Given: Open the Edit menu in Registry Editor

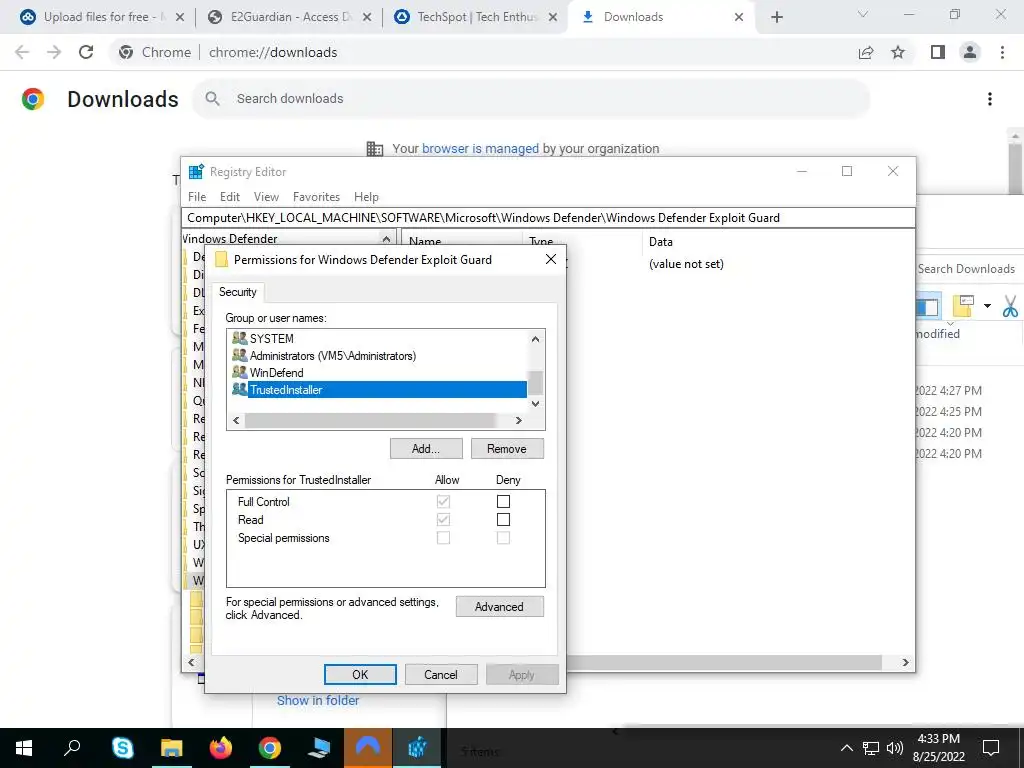Looking at the screenshot, I should [x=229, y=197].
